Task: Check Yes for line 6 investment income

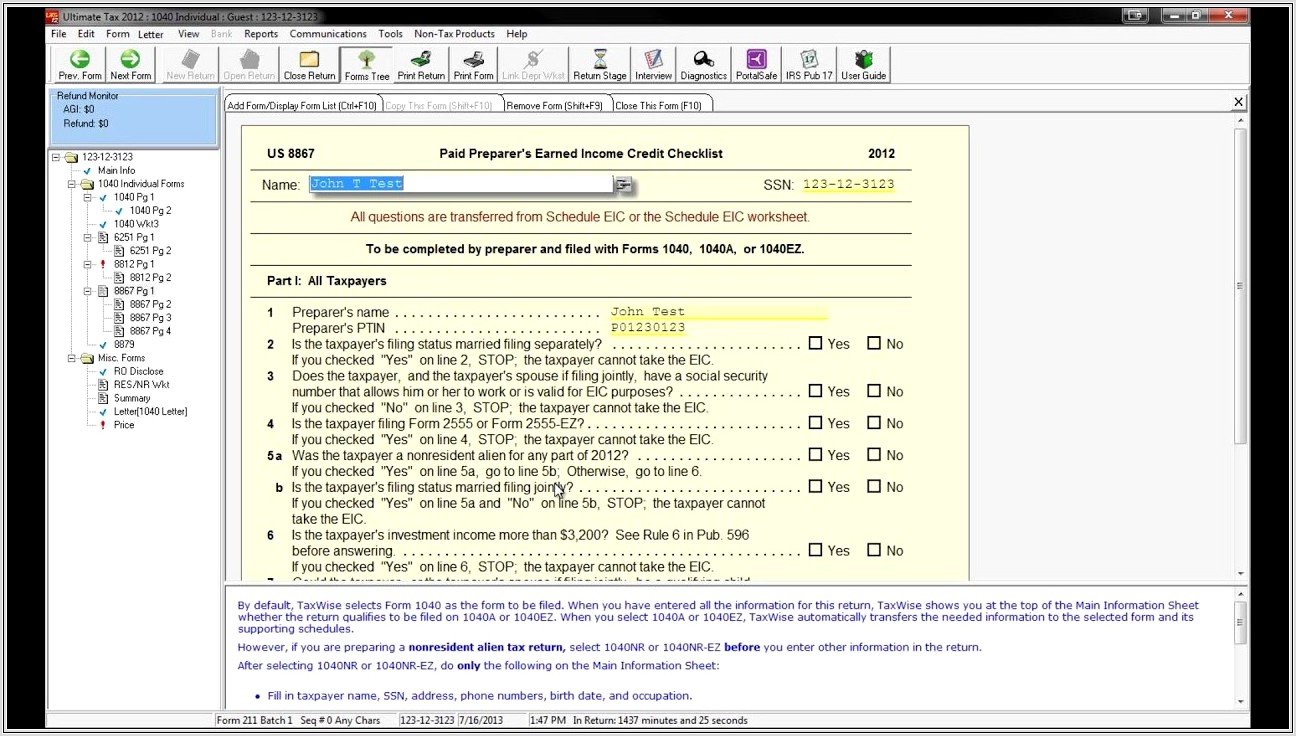Action: pyautogui.click(x=815, y=549)
